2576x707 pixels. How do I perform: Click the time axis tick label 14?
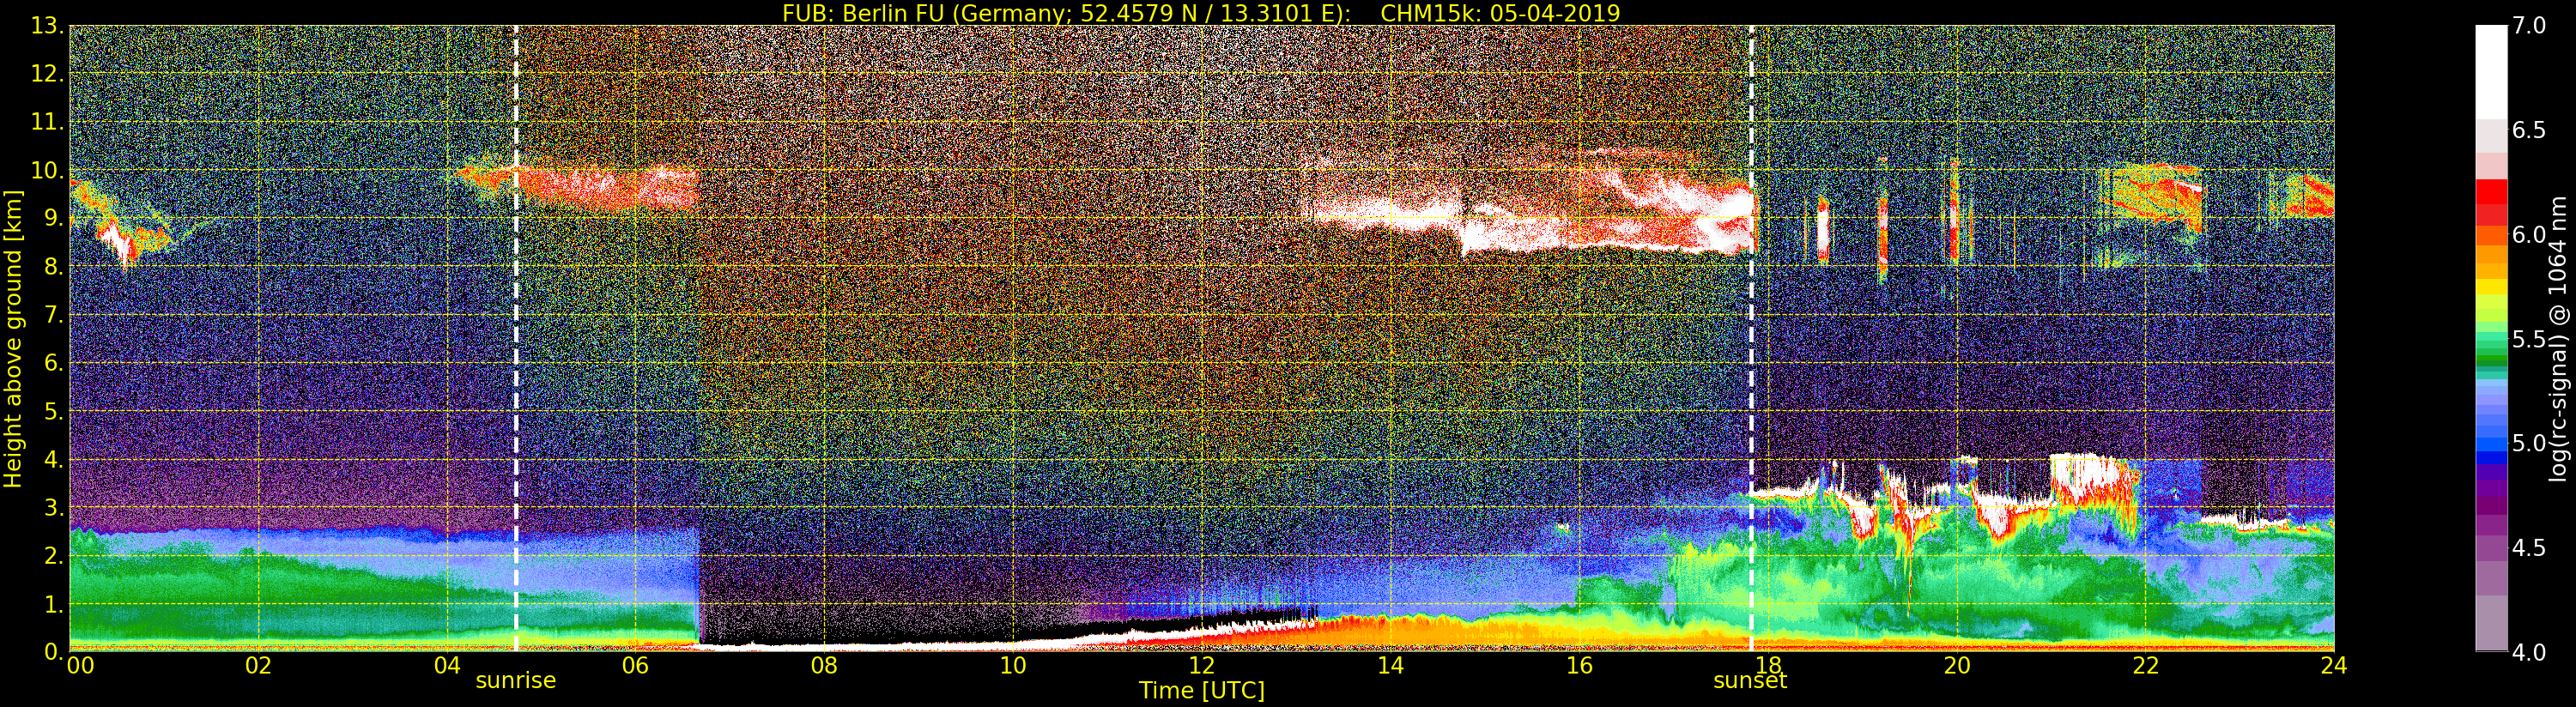(1390, 666)
